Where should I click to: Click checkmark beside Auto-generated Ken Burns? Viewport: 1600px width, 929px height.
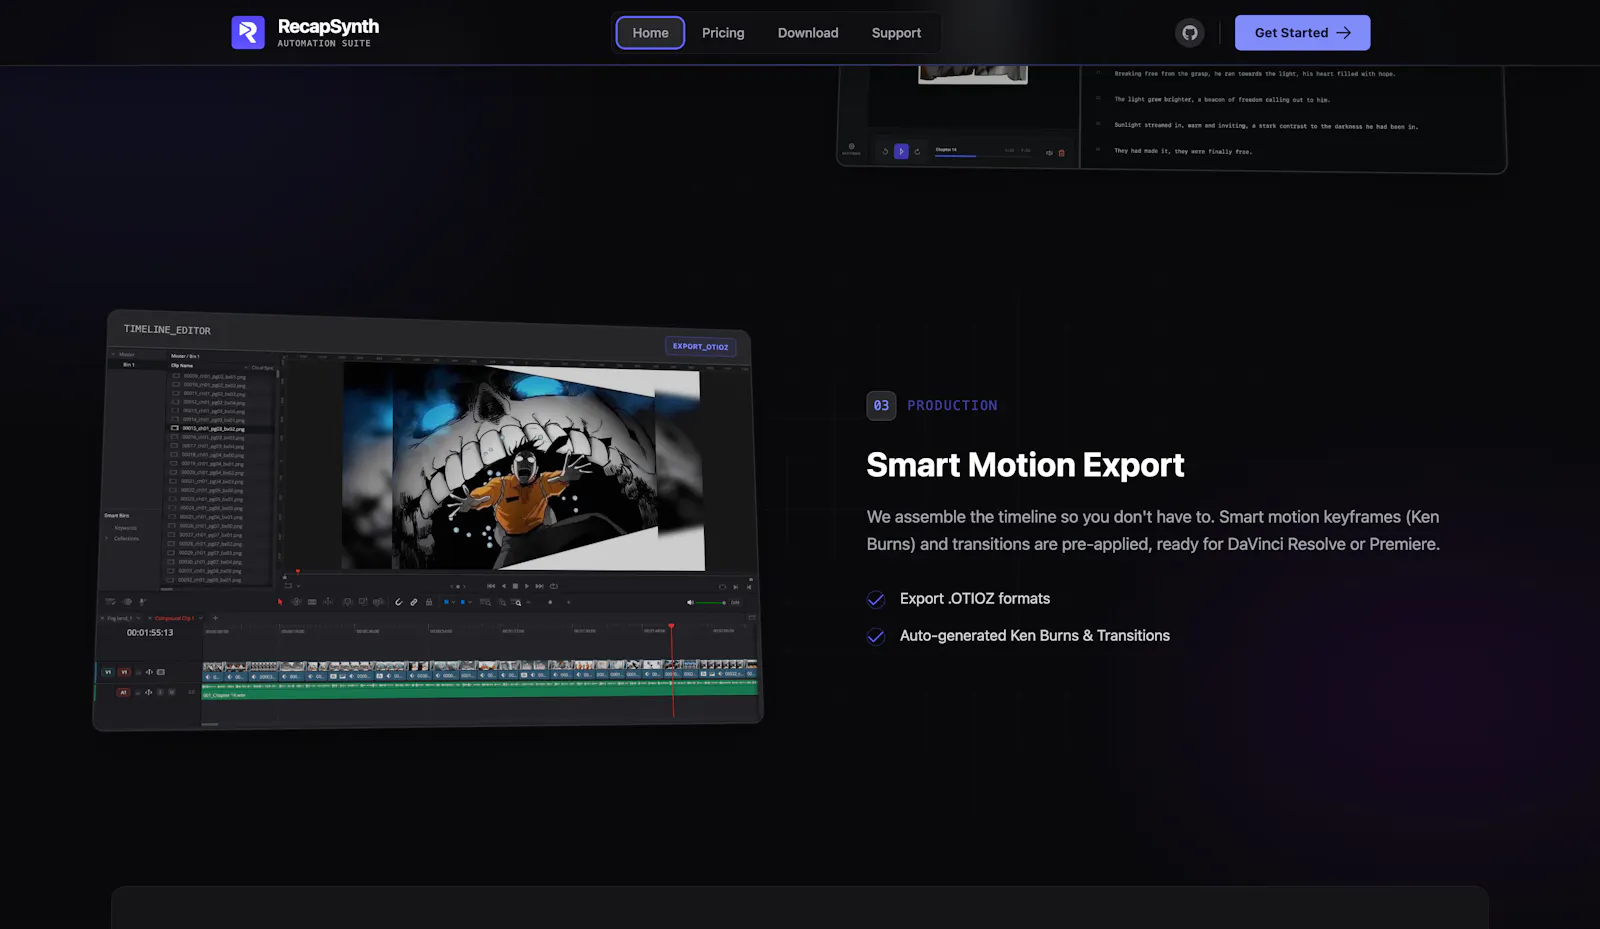pyautogui.click(x=876, y=636)
